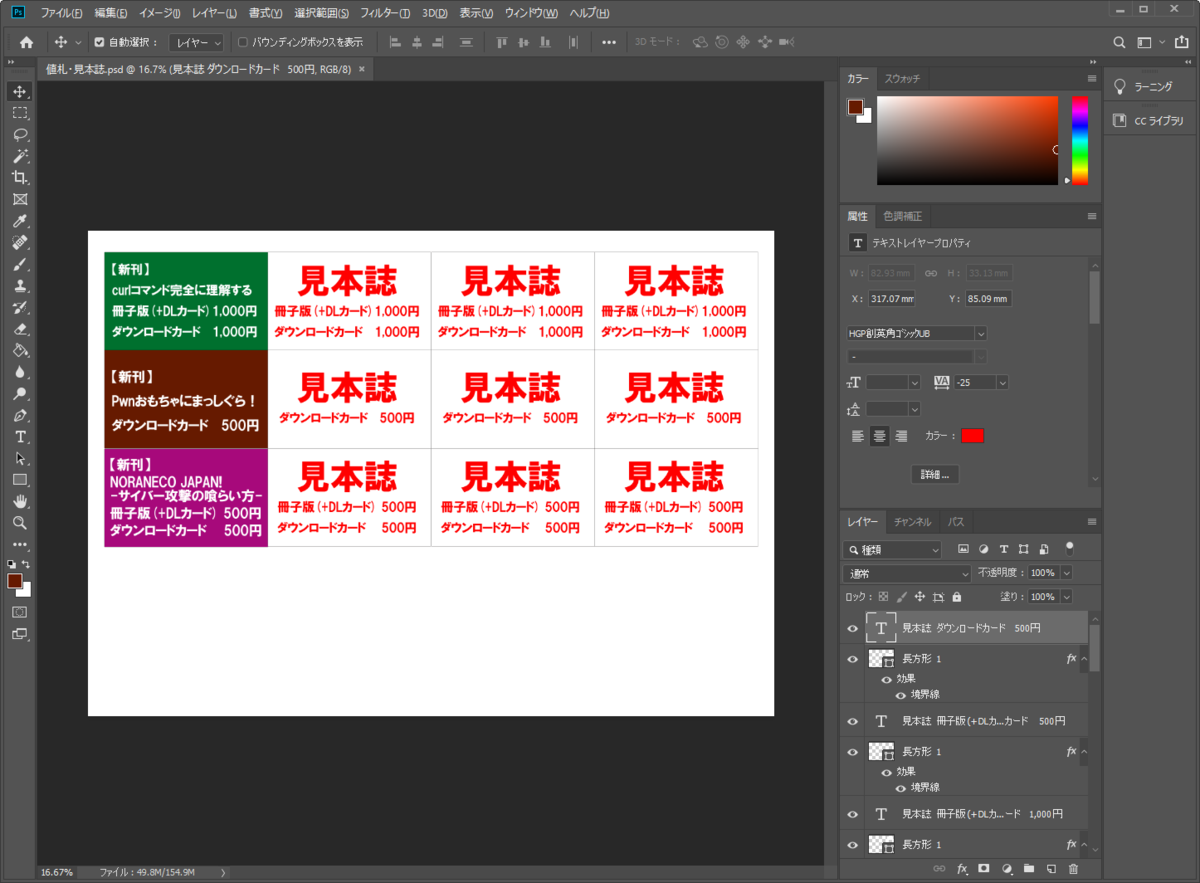Select the Path Selection tool
This screenshot has width=1200, height=883.
pos(20,458)
